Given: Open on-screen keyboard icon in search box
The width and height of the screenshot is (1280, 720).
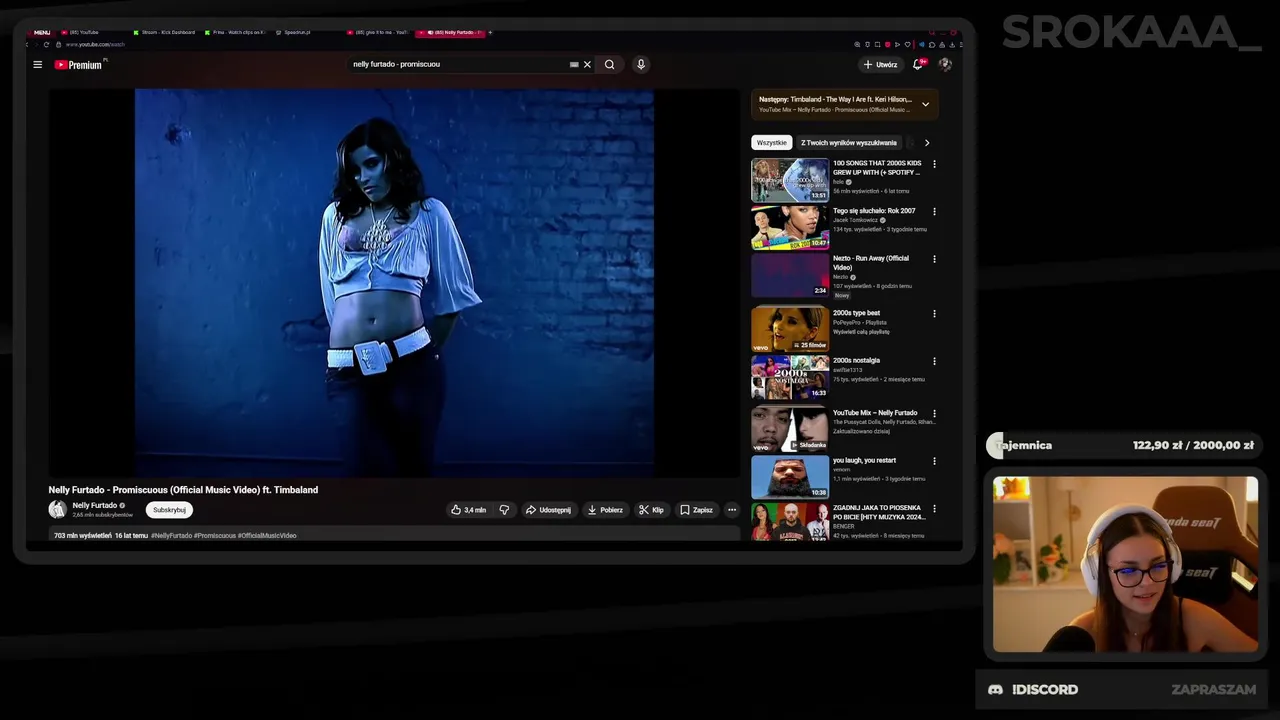Looking at the screenshot, I should point(574,64).
